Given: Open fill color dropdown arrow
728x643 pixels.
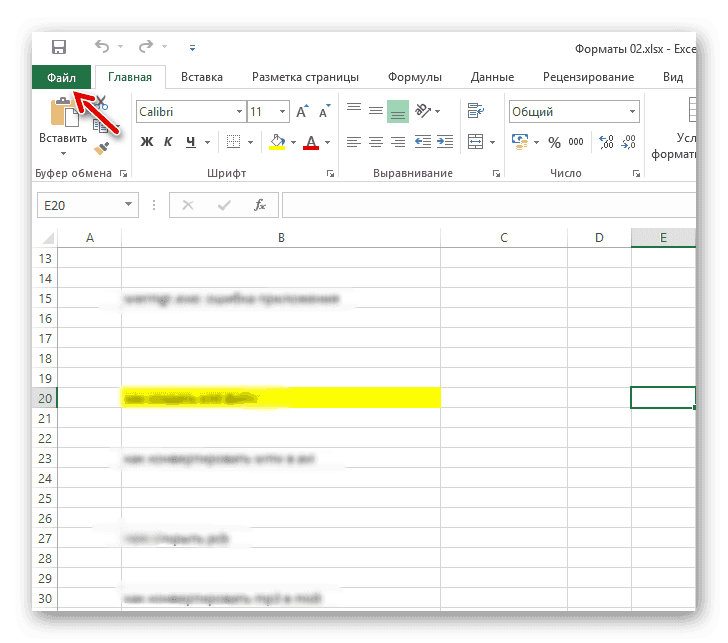Looking at the screenshot, I should pyautogui.click(x=293, y=143).
